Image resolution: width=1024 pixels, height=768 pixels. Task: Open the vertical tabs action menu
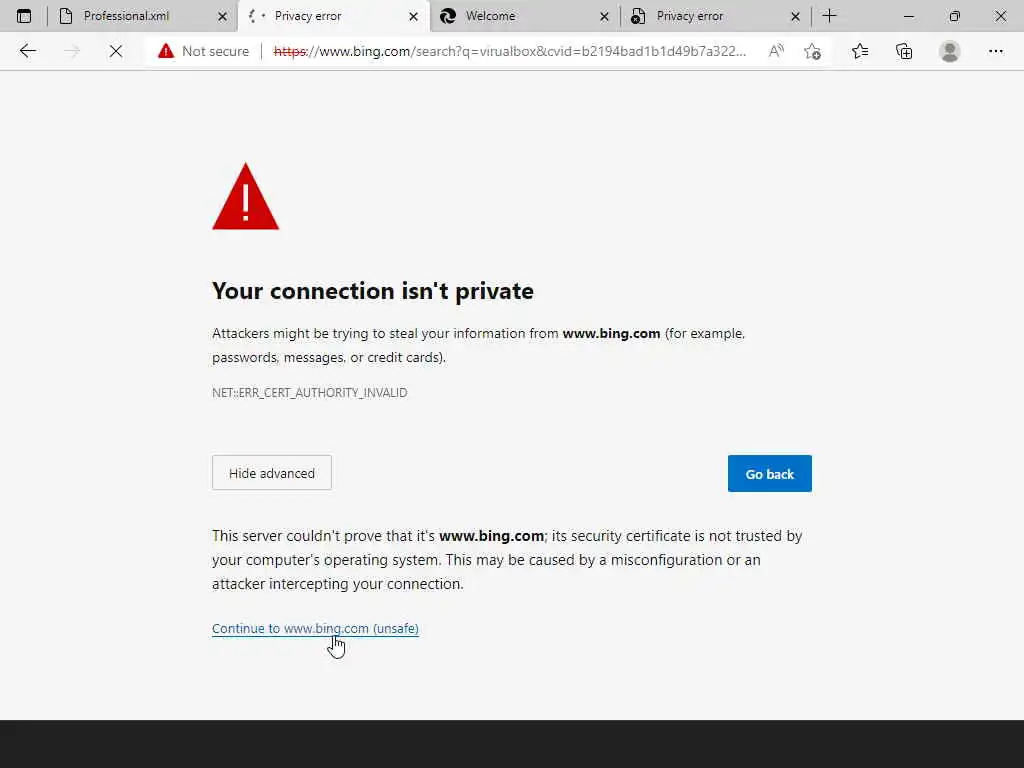(24, 16)
